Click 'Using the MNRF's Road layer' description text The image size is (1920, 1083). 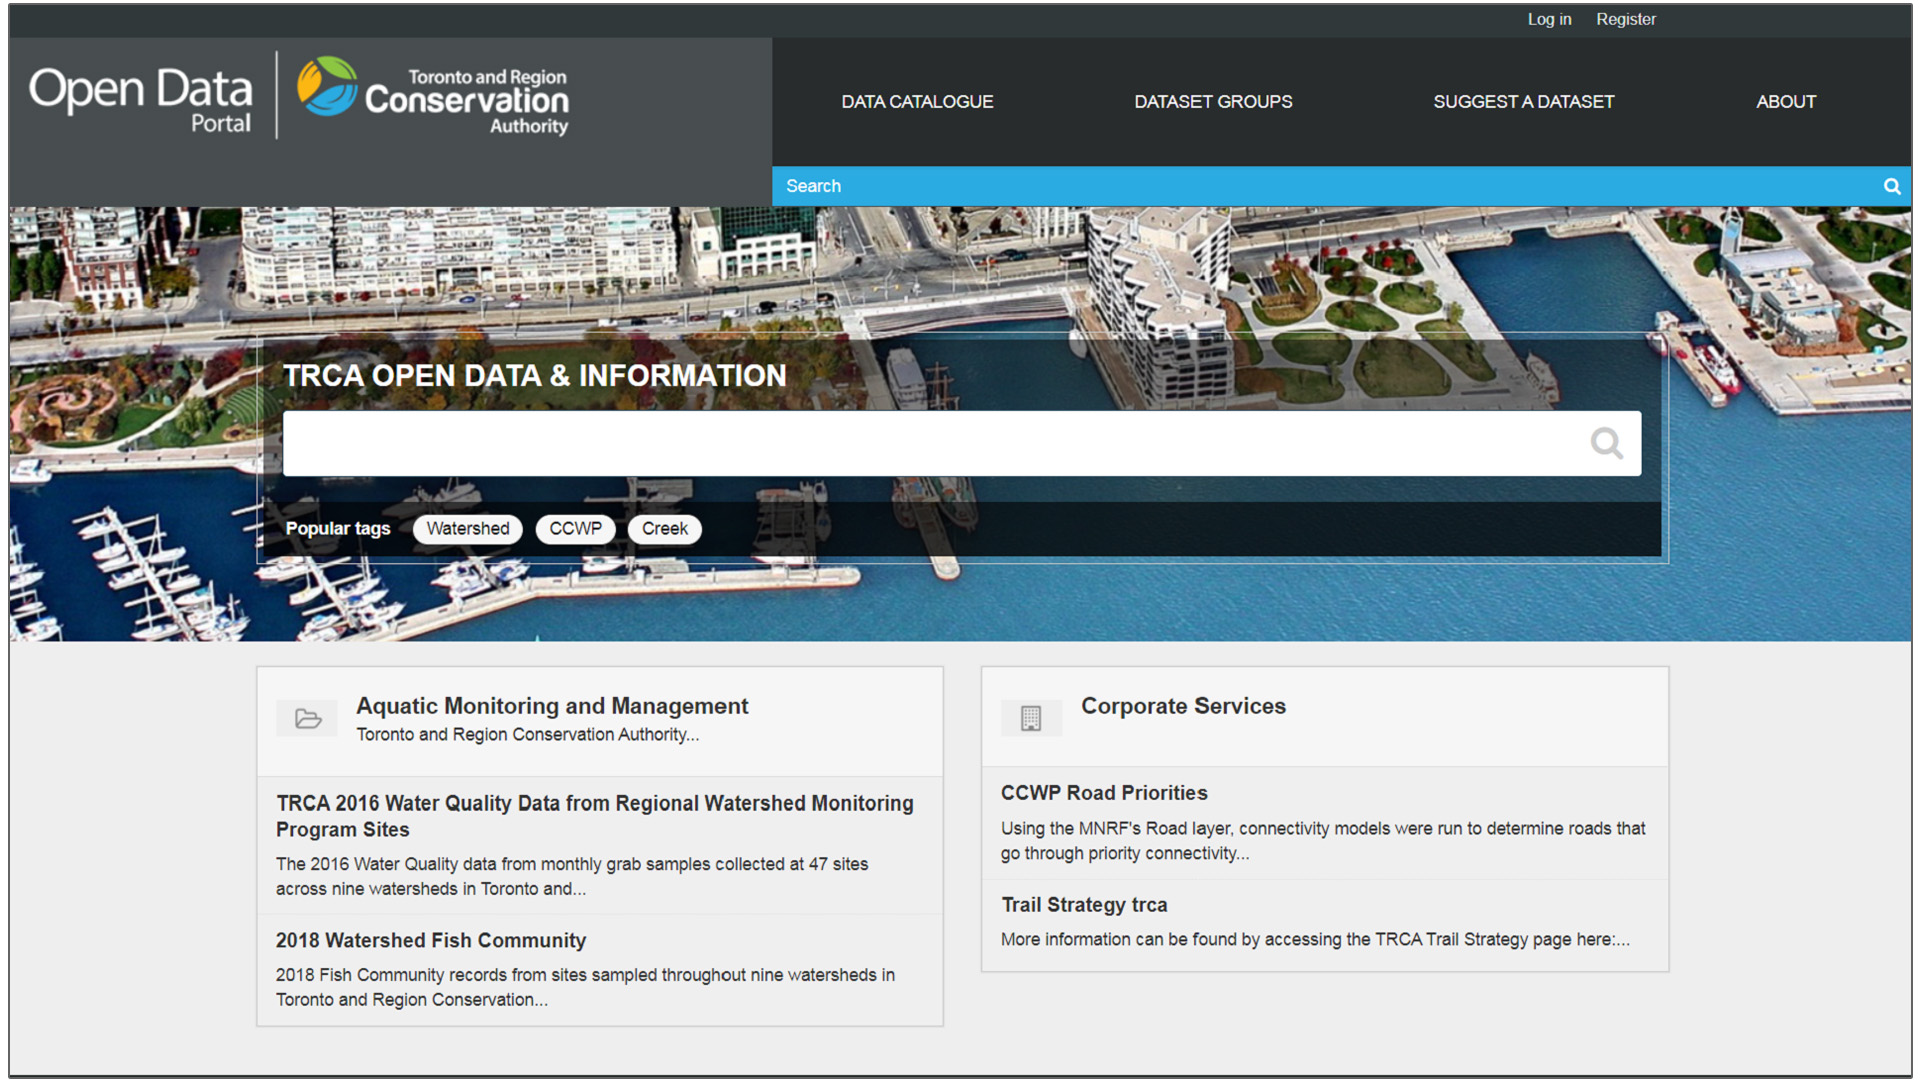(1323, 841)
